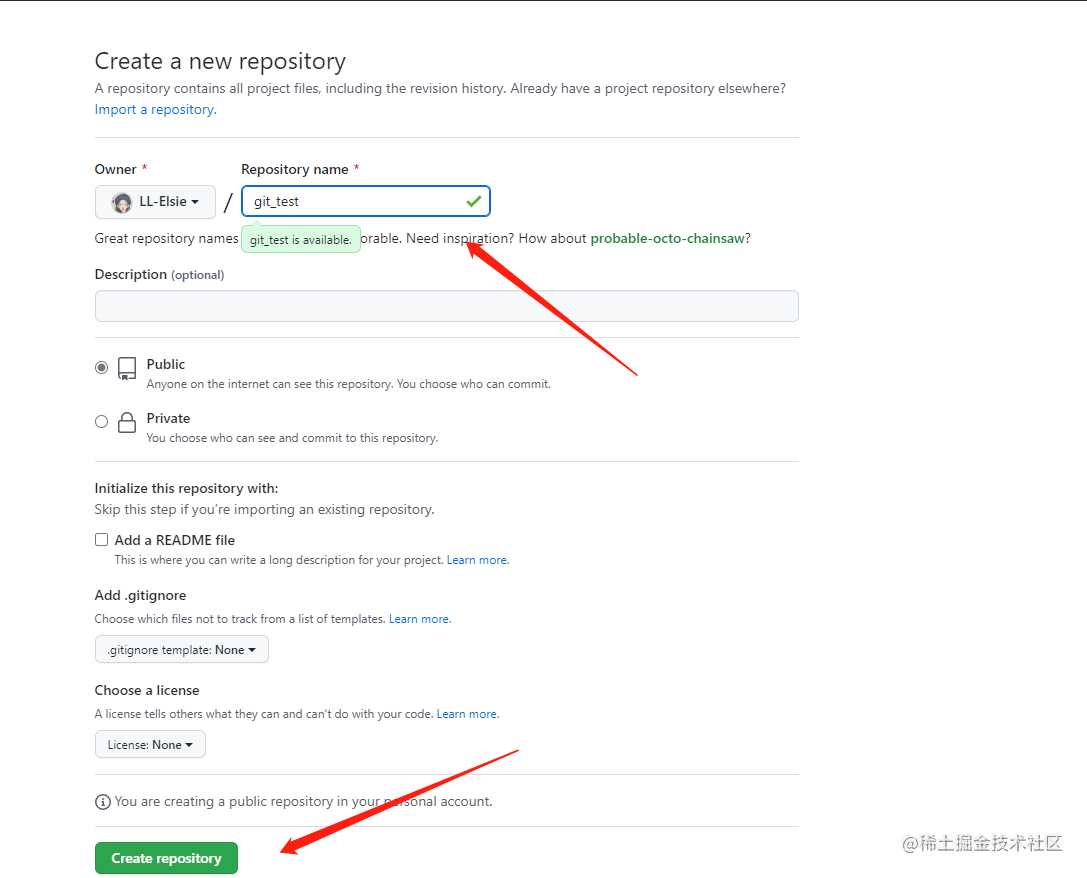Open the LL-Elsie owner dropdown
Viewport: 1087px width, 878px height.
tap(155, 202)
